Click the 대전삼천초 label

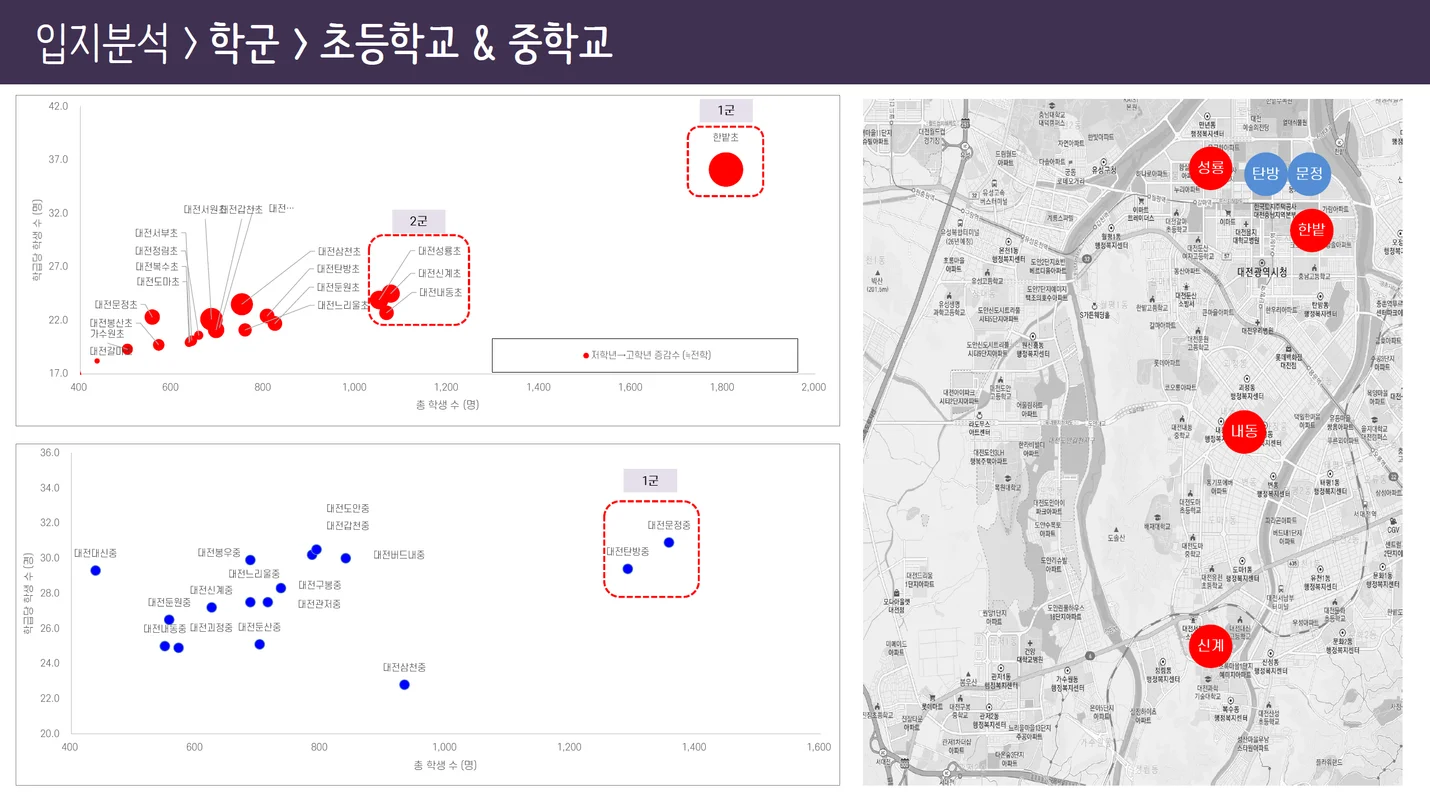[339, 251]
